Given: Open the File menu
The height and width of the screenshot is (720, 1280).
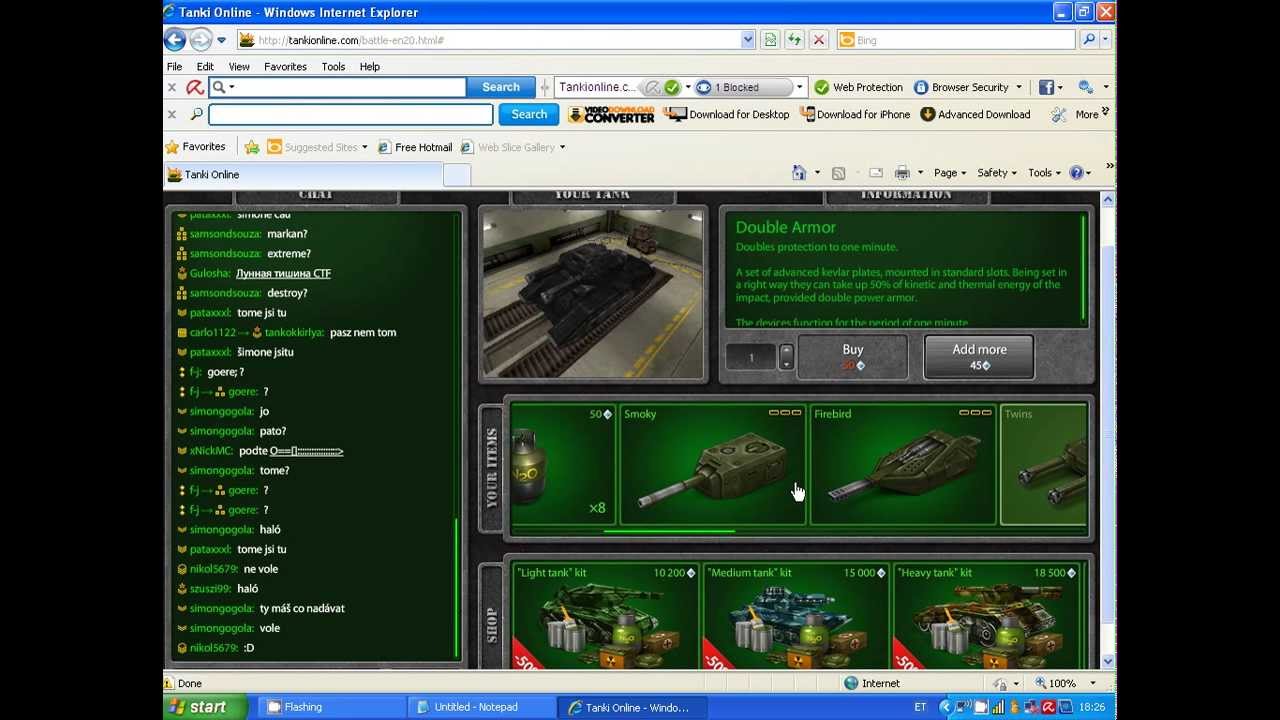Looking at the screenshot, I should coord(175,67).
